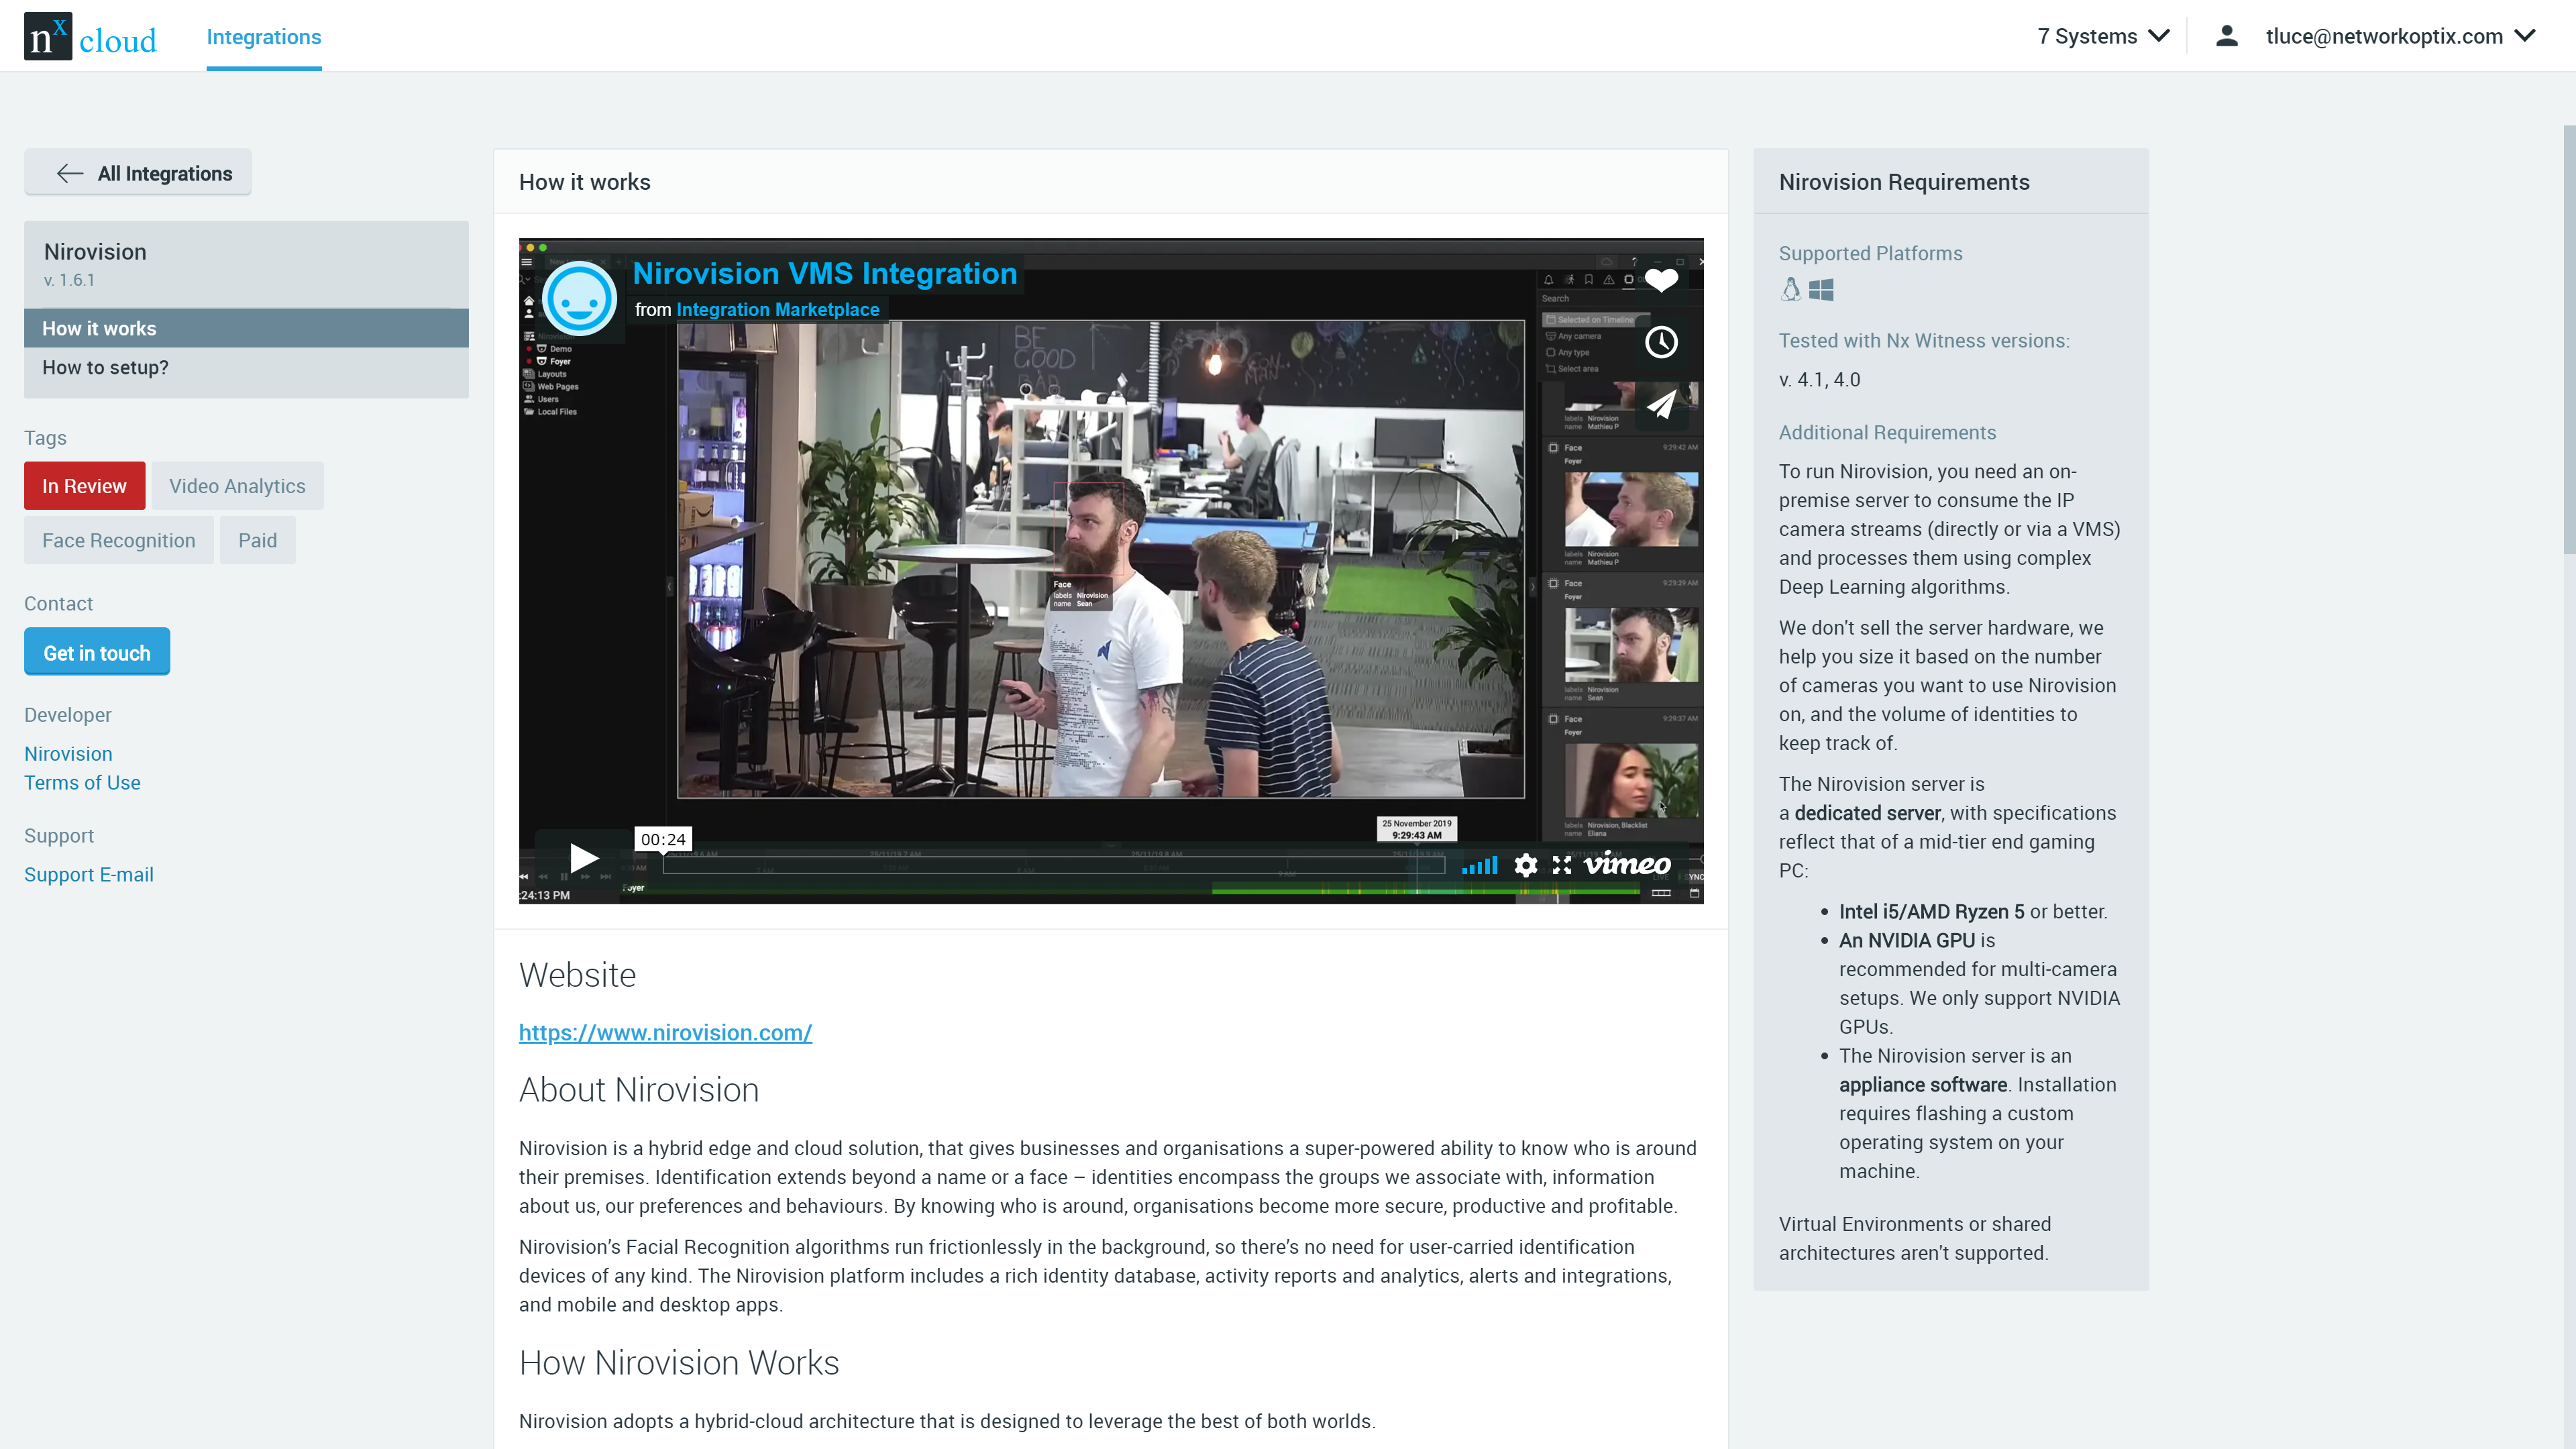Select the How to setup? menu item

click(246, 367)
